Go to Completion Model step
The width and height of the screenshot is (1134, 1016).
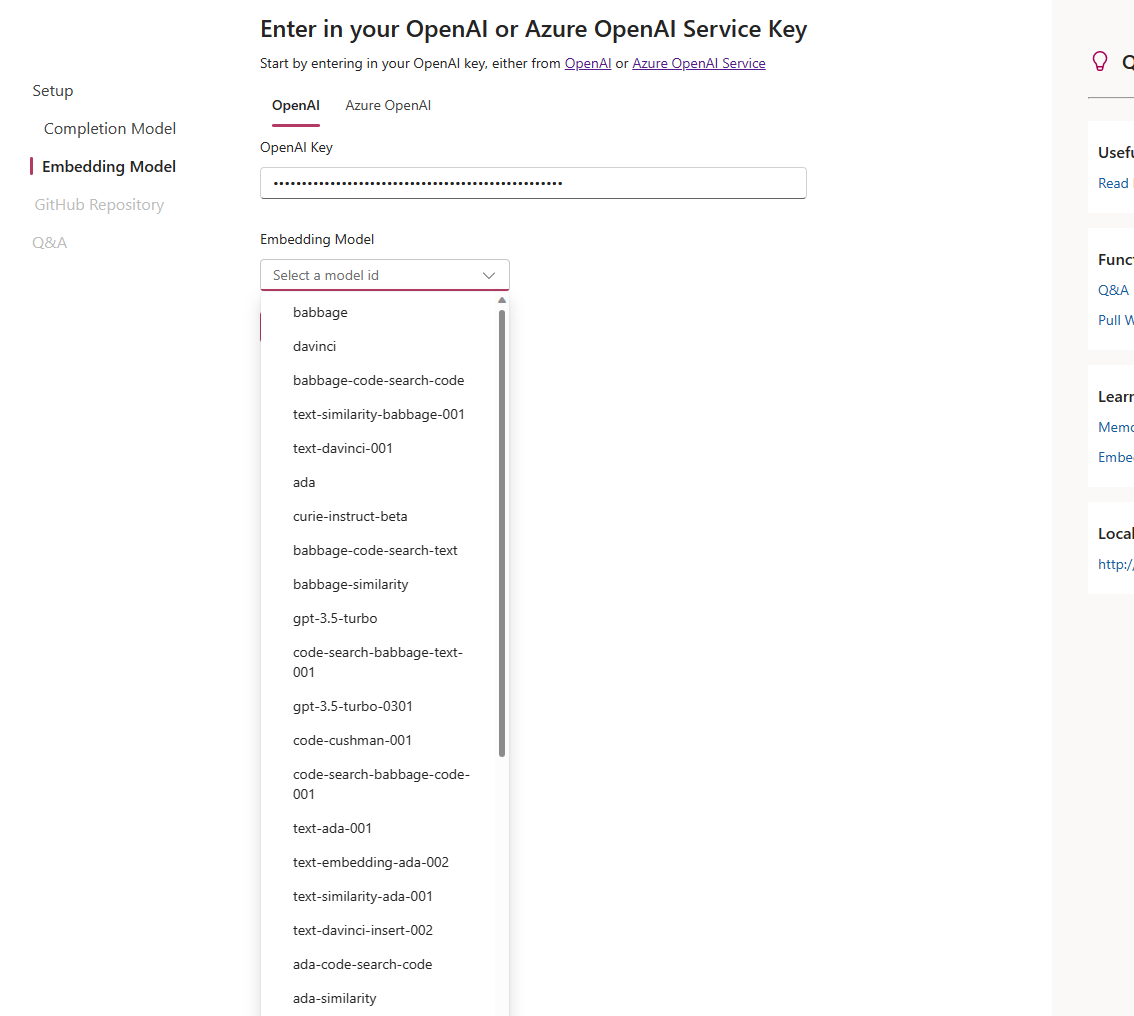coord(110,129)
